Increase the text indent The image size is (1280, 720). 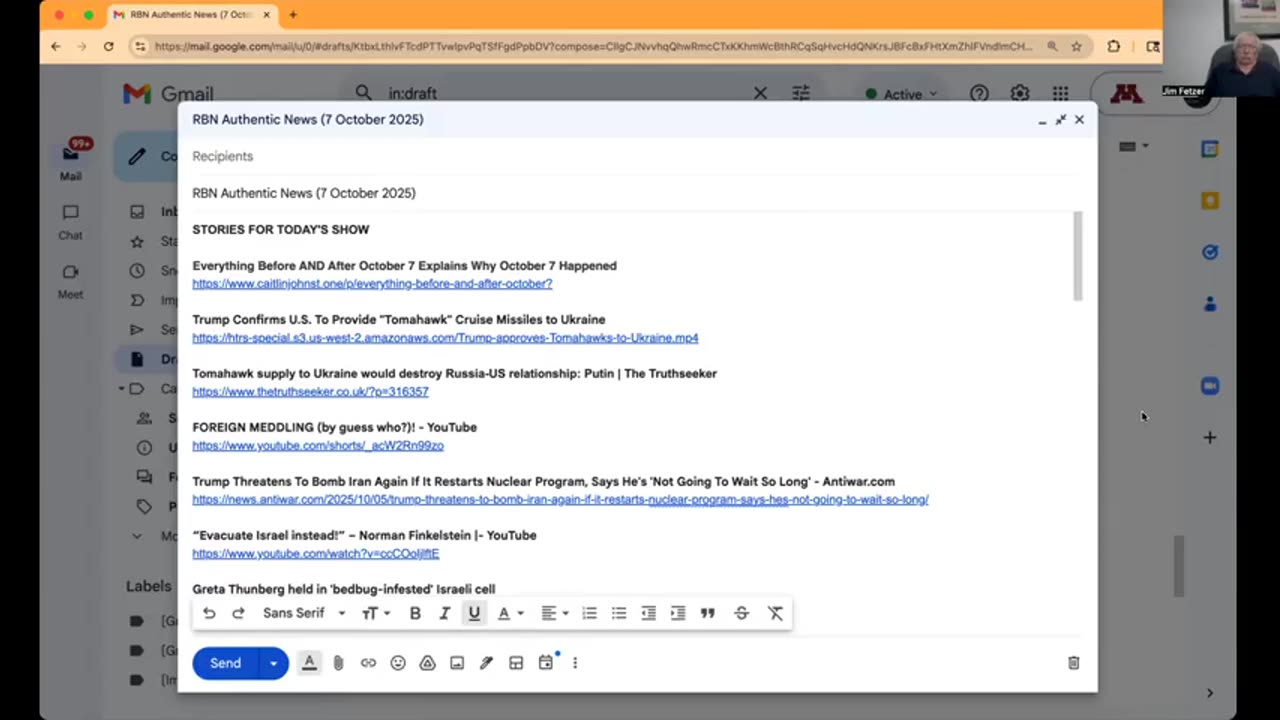point(678,613)
